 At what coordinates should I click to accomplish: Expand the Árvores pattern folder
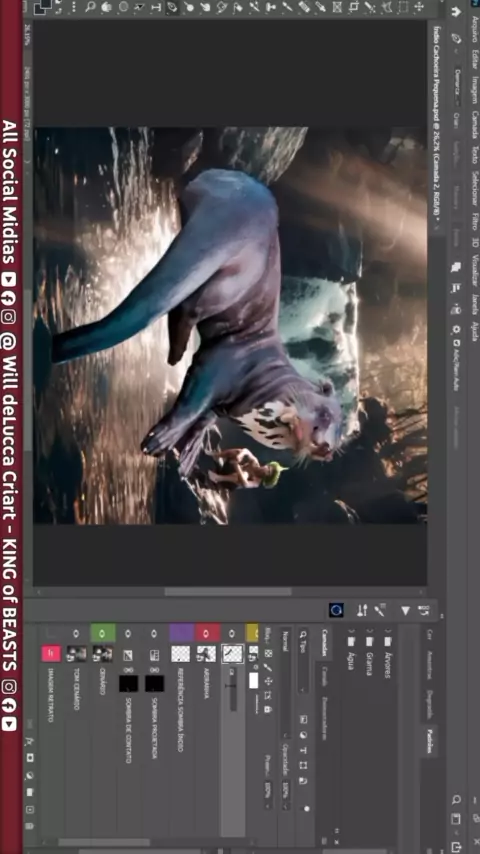click(387, 630)
